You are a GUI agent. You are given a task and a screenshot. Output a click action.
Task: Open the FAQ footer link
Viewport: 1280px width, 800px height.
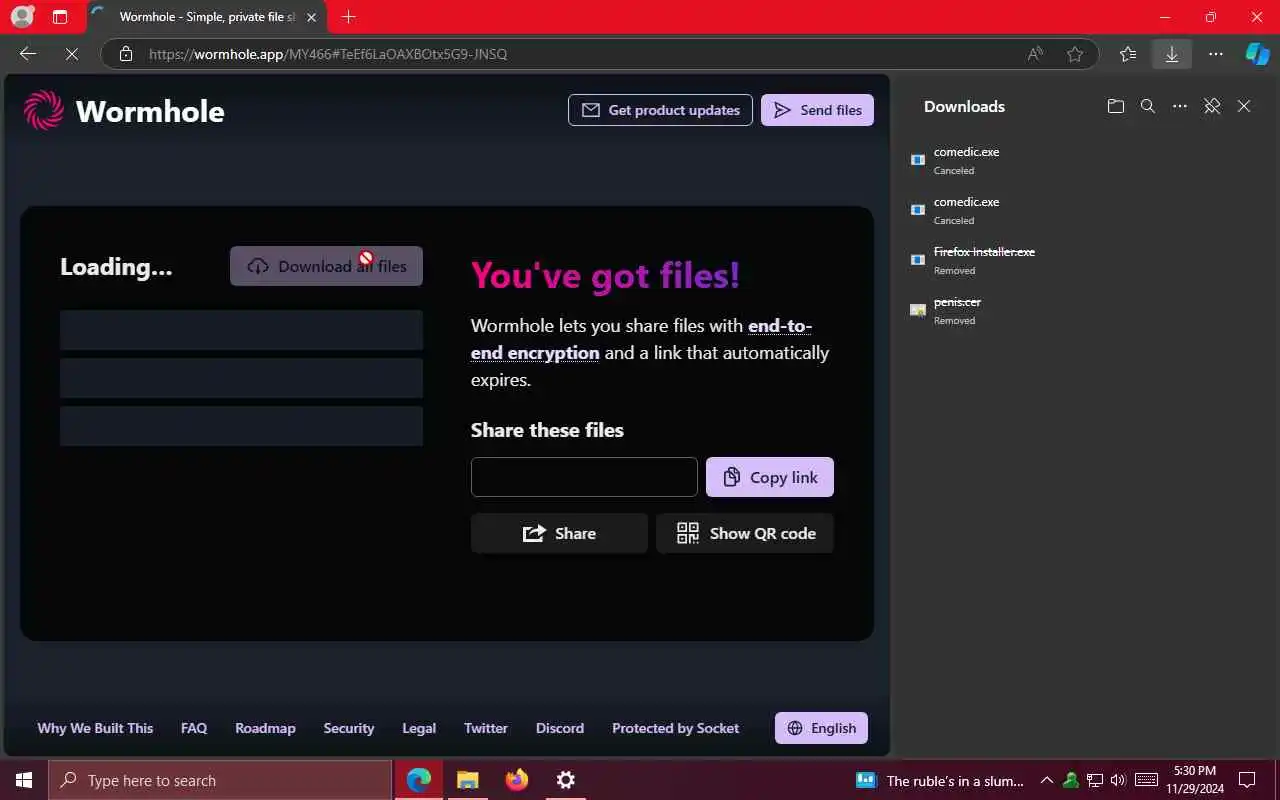(x=194, y=728)
